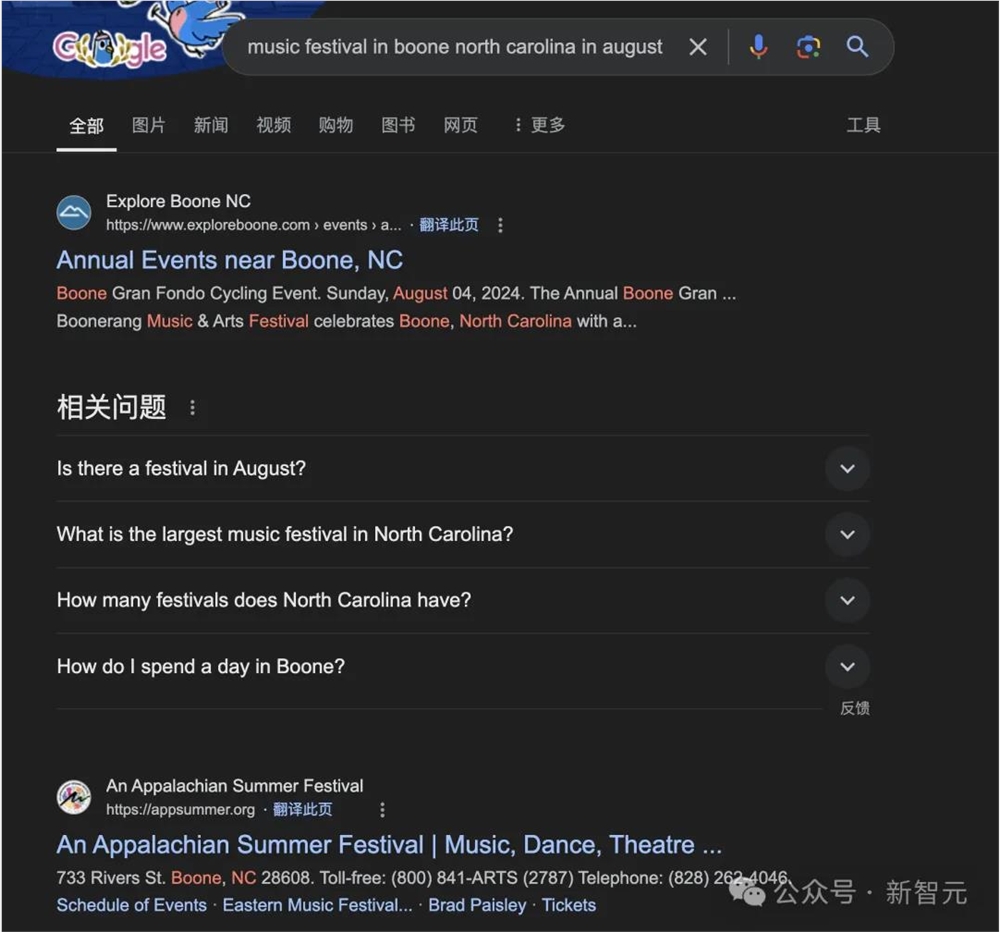This screenshot has height=932, width=1000.
Task: Focus the search input field
Action: tap(455, 47)
